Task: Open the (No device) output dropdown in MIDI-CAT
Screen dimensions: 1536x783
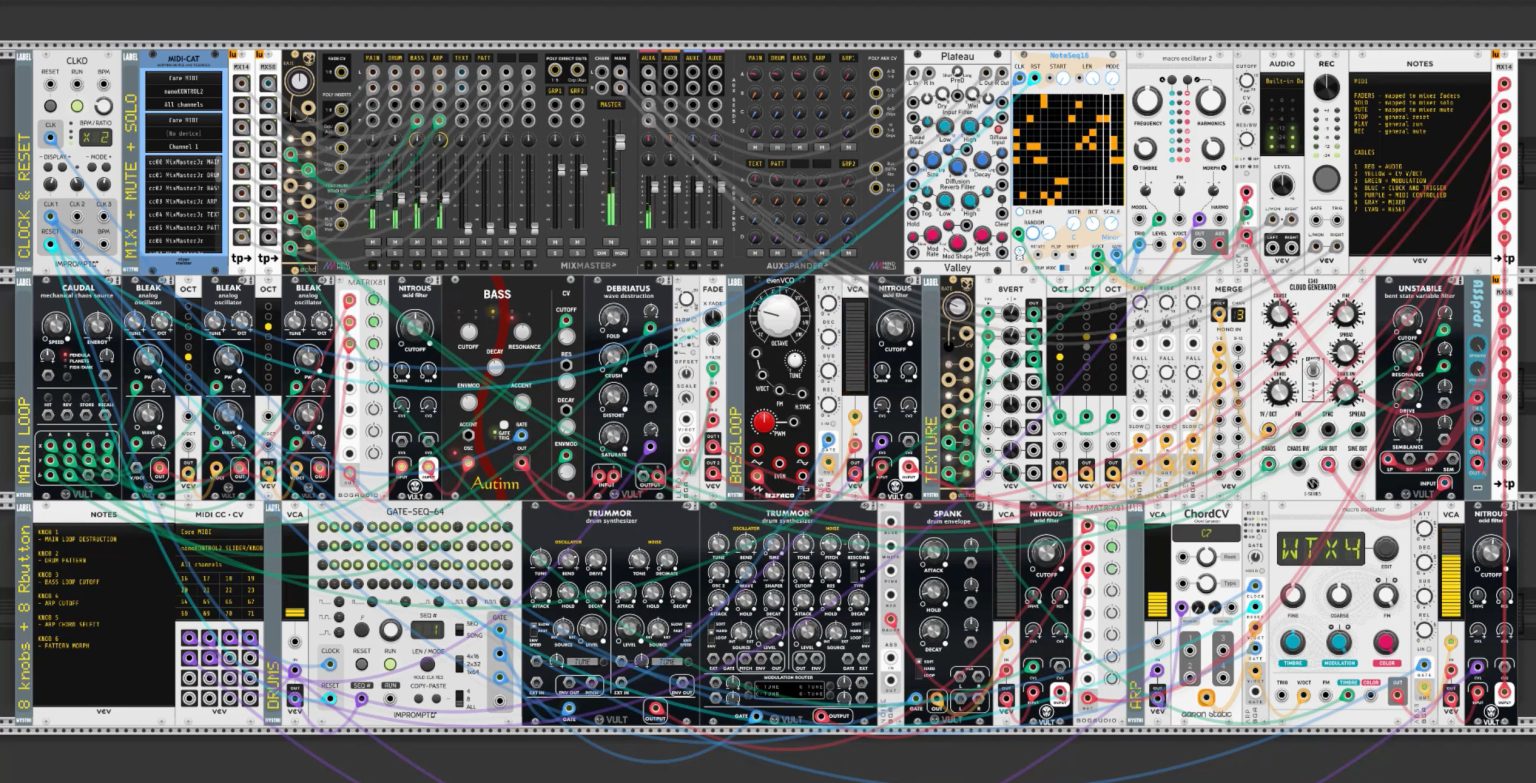Action: [x=182, y=133]
